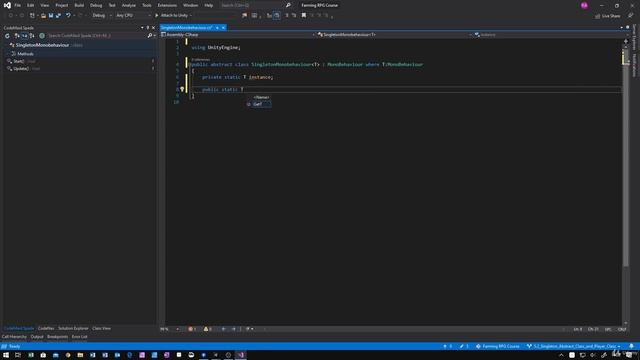Click the feedback icon beside Live Share
Viewport: 640px width, 360px height.
point(631,16)
